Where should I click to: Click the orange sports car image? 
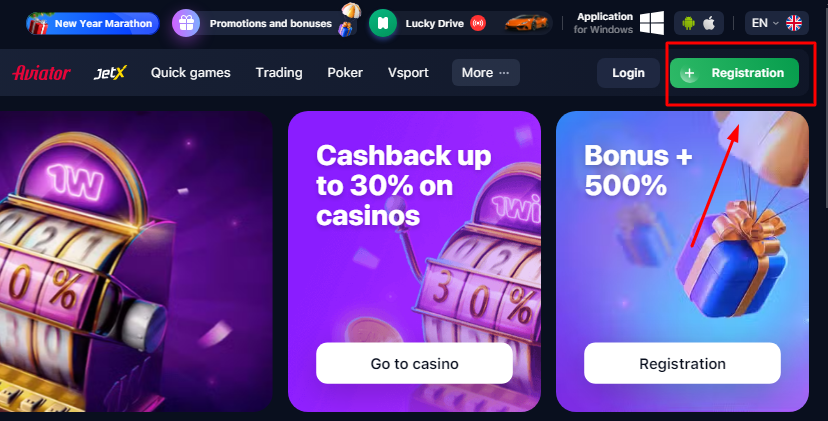coord(526,23)
